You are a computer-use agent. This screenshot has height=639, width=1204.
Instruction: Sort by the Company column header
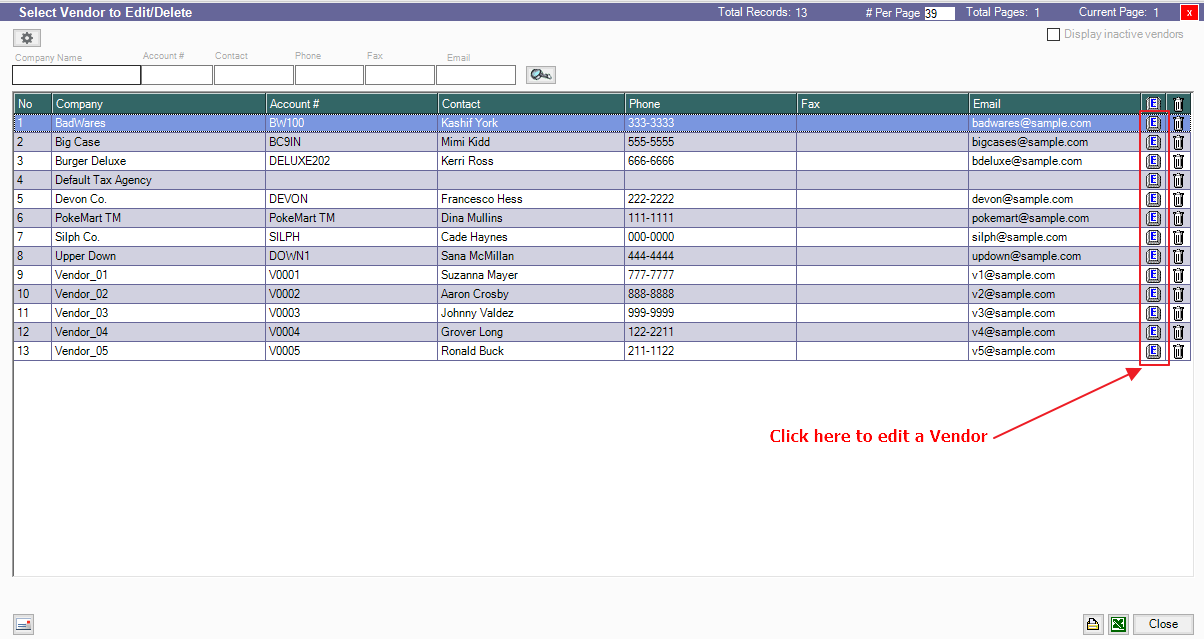coord(158,104)
